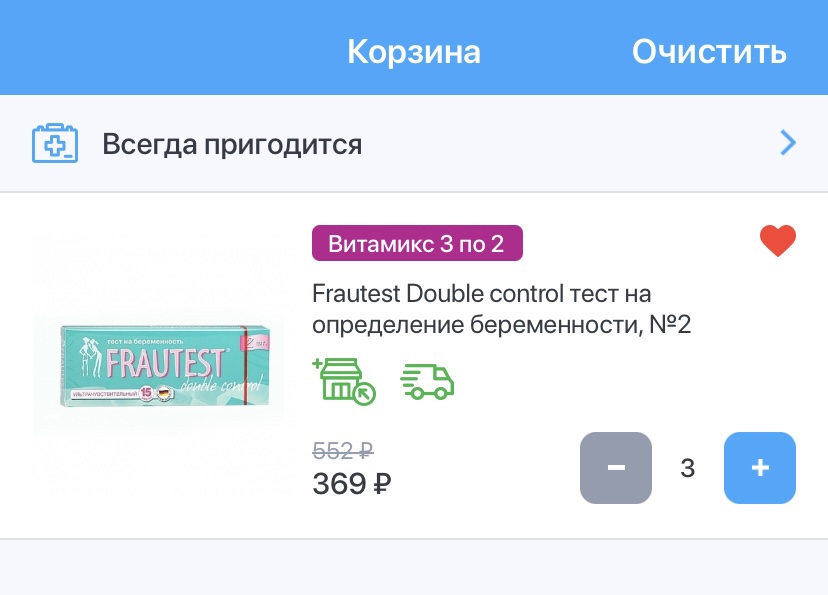Tap the Витамикс 3 по 2 promo badge
The width and height of the screenshot is (828, 595).
point(417,243)
